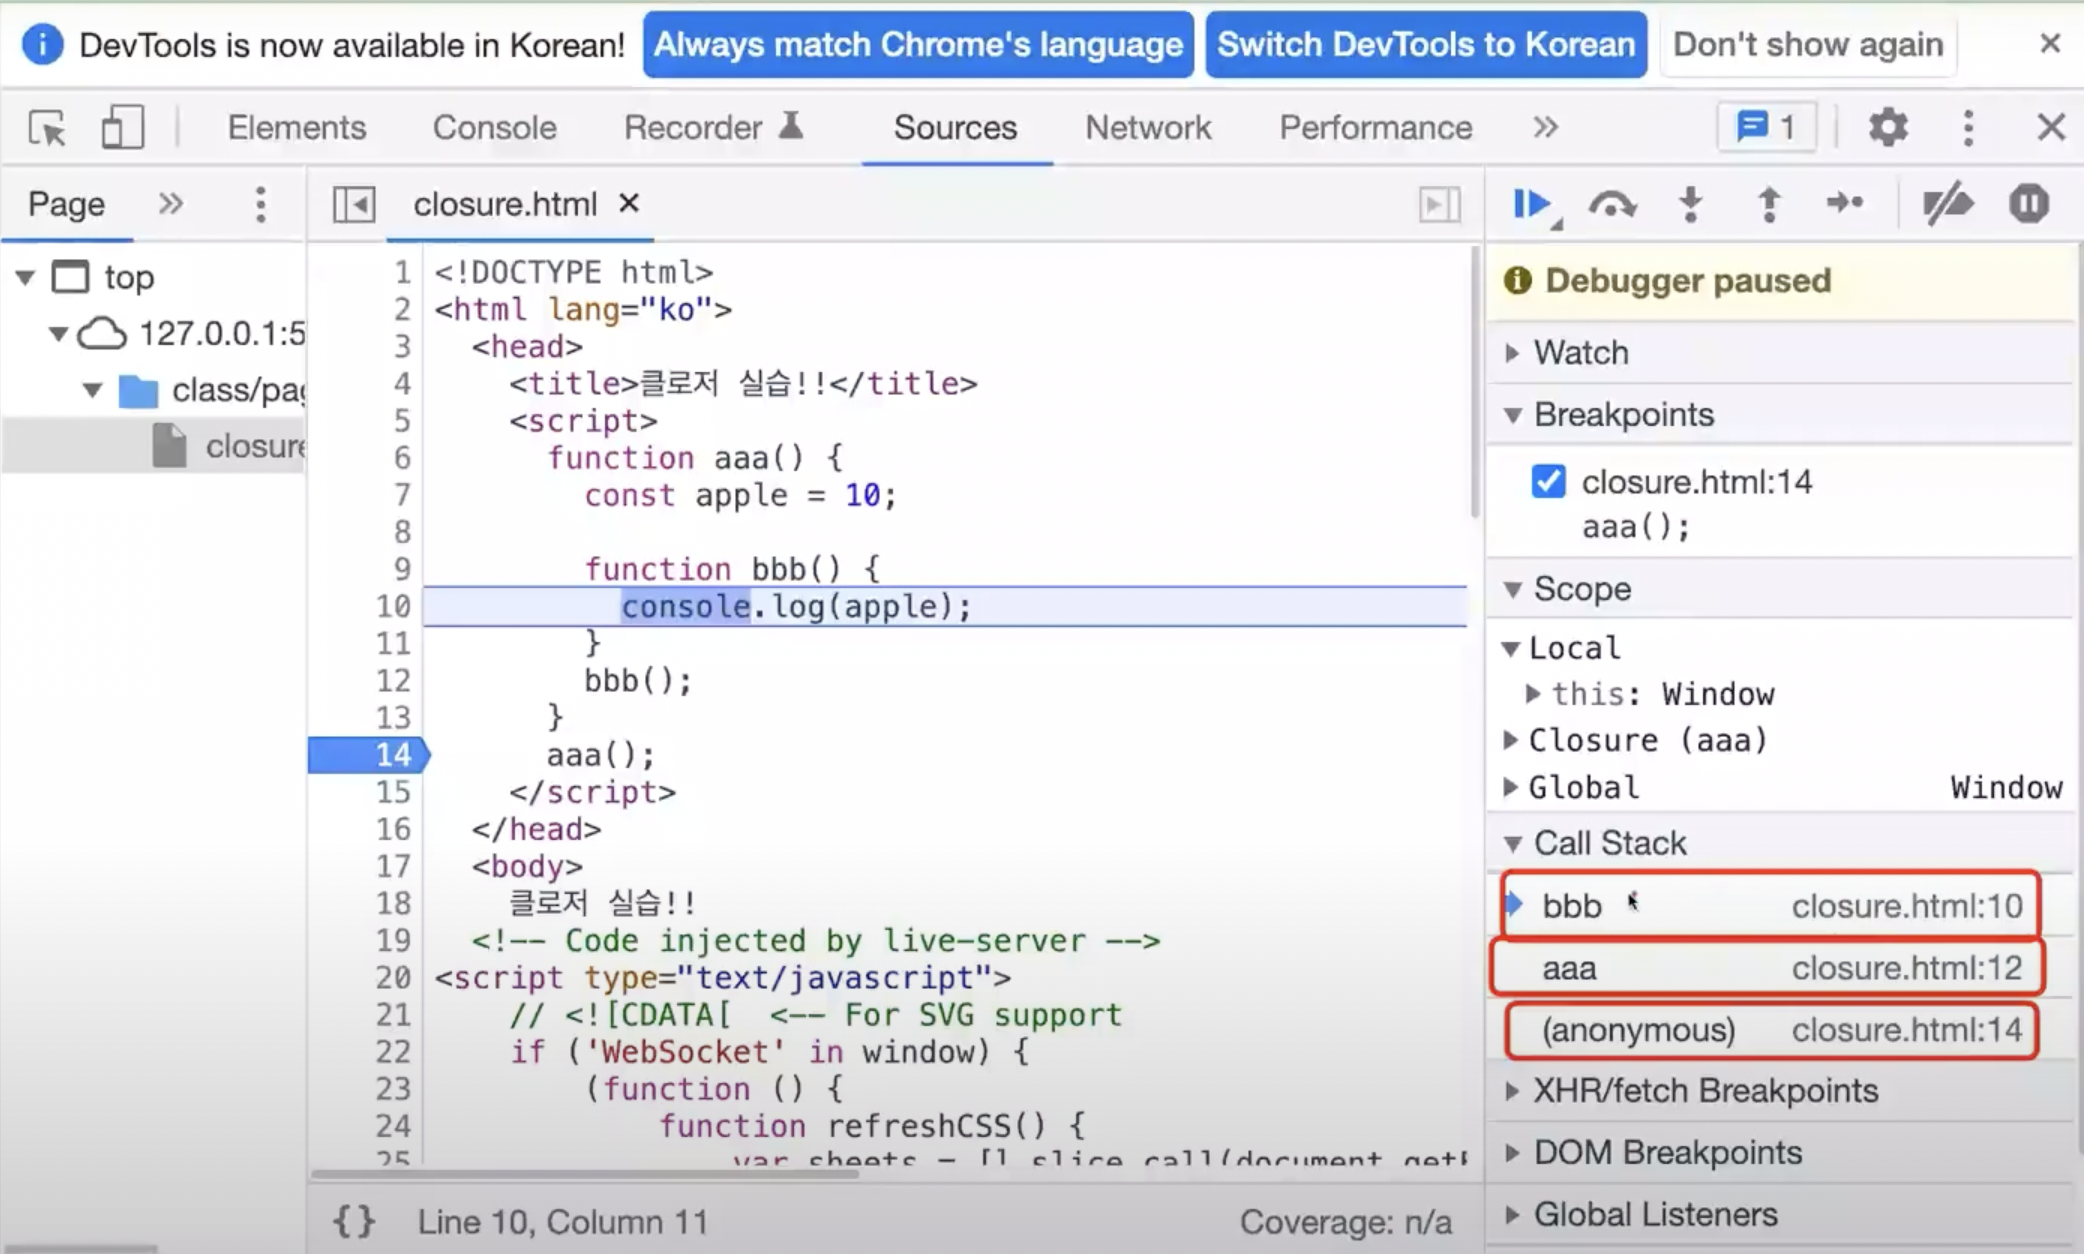Activate the inspect element picker icon
Viewport: 2084px width, 1254px height.
[x=47, y=128]
